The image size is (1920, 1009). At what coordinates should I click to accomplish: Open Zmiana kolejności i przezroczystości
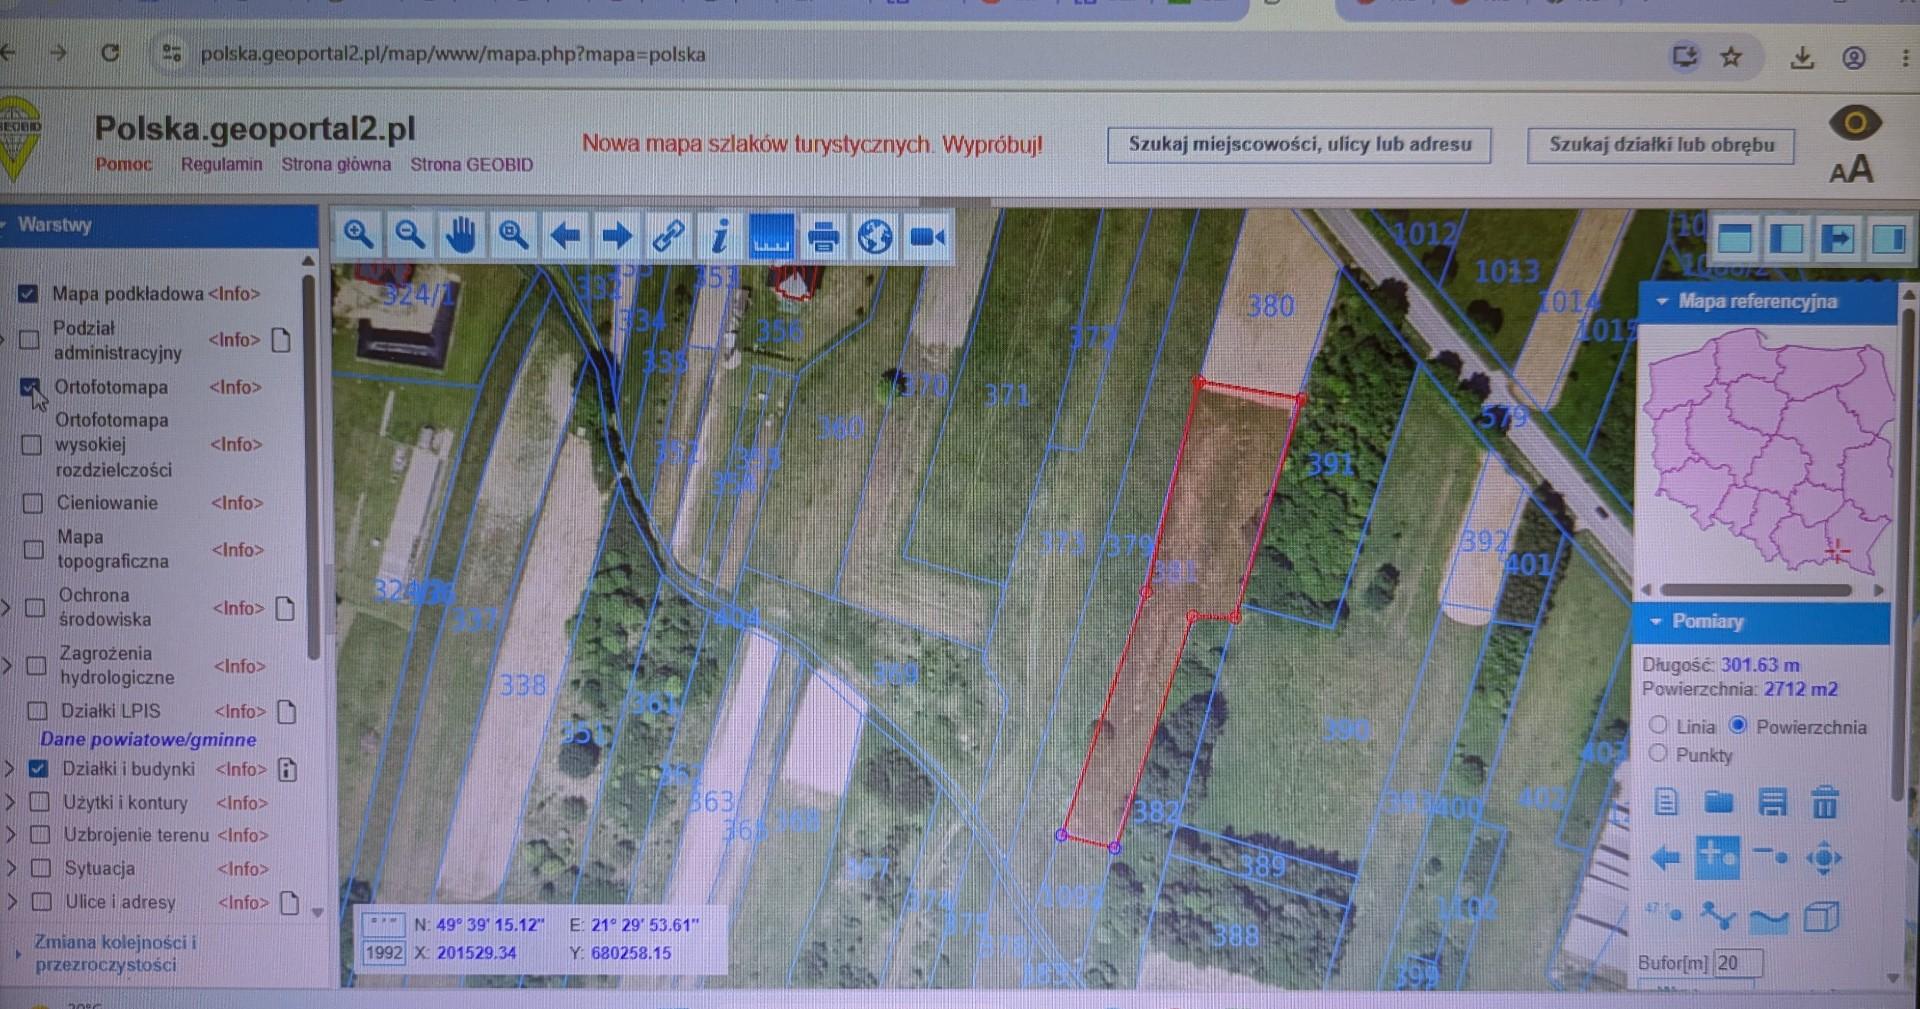coord(115,953)
